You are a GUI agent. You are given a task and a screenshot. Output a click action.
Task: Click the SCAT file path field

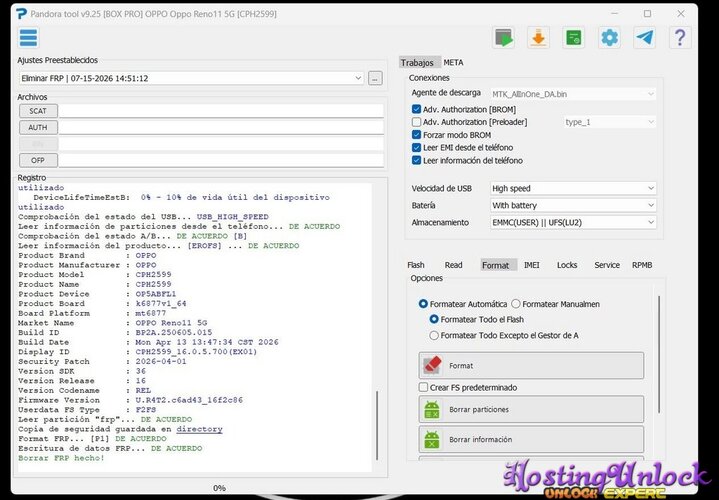[221, 111]
